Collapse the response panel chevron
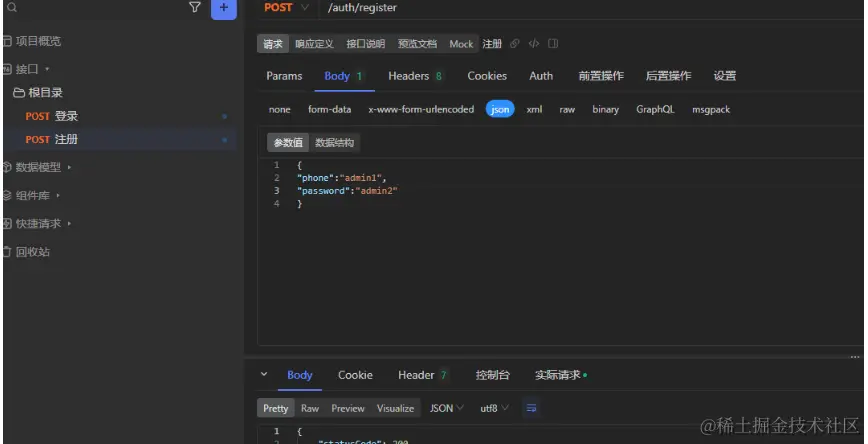This screenshot has width=868, height=444. [x=264, y=375]
